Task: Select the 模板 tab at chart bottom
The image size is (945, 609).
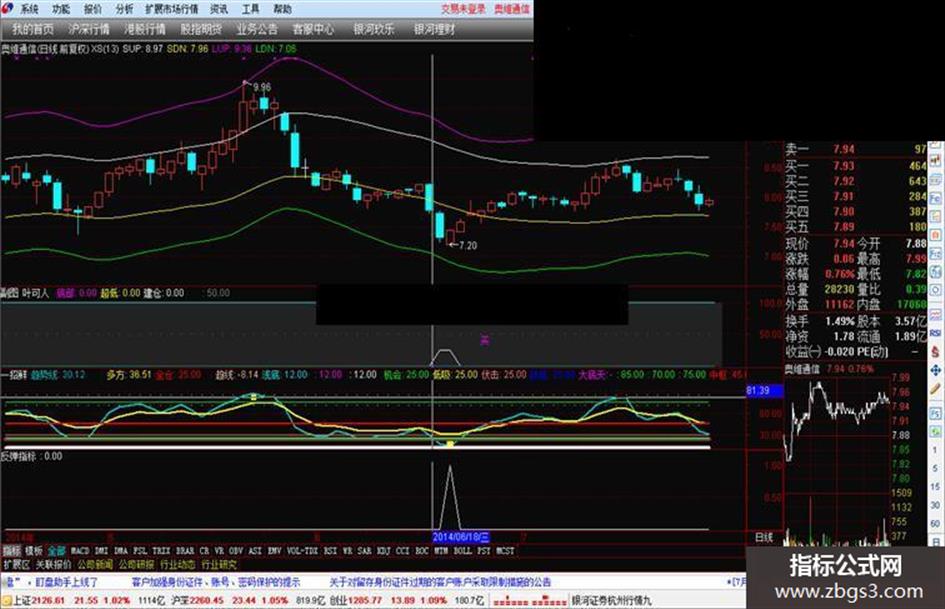Action: (34, 551)
